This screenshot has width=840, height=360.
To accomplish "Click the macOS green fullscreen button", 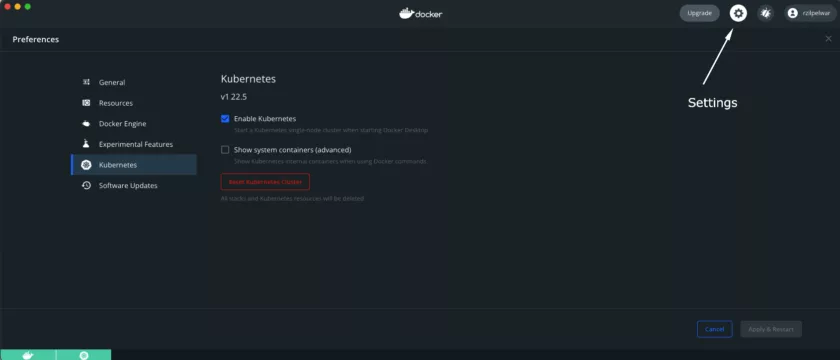I will click(x=28, y=6).
